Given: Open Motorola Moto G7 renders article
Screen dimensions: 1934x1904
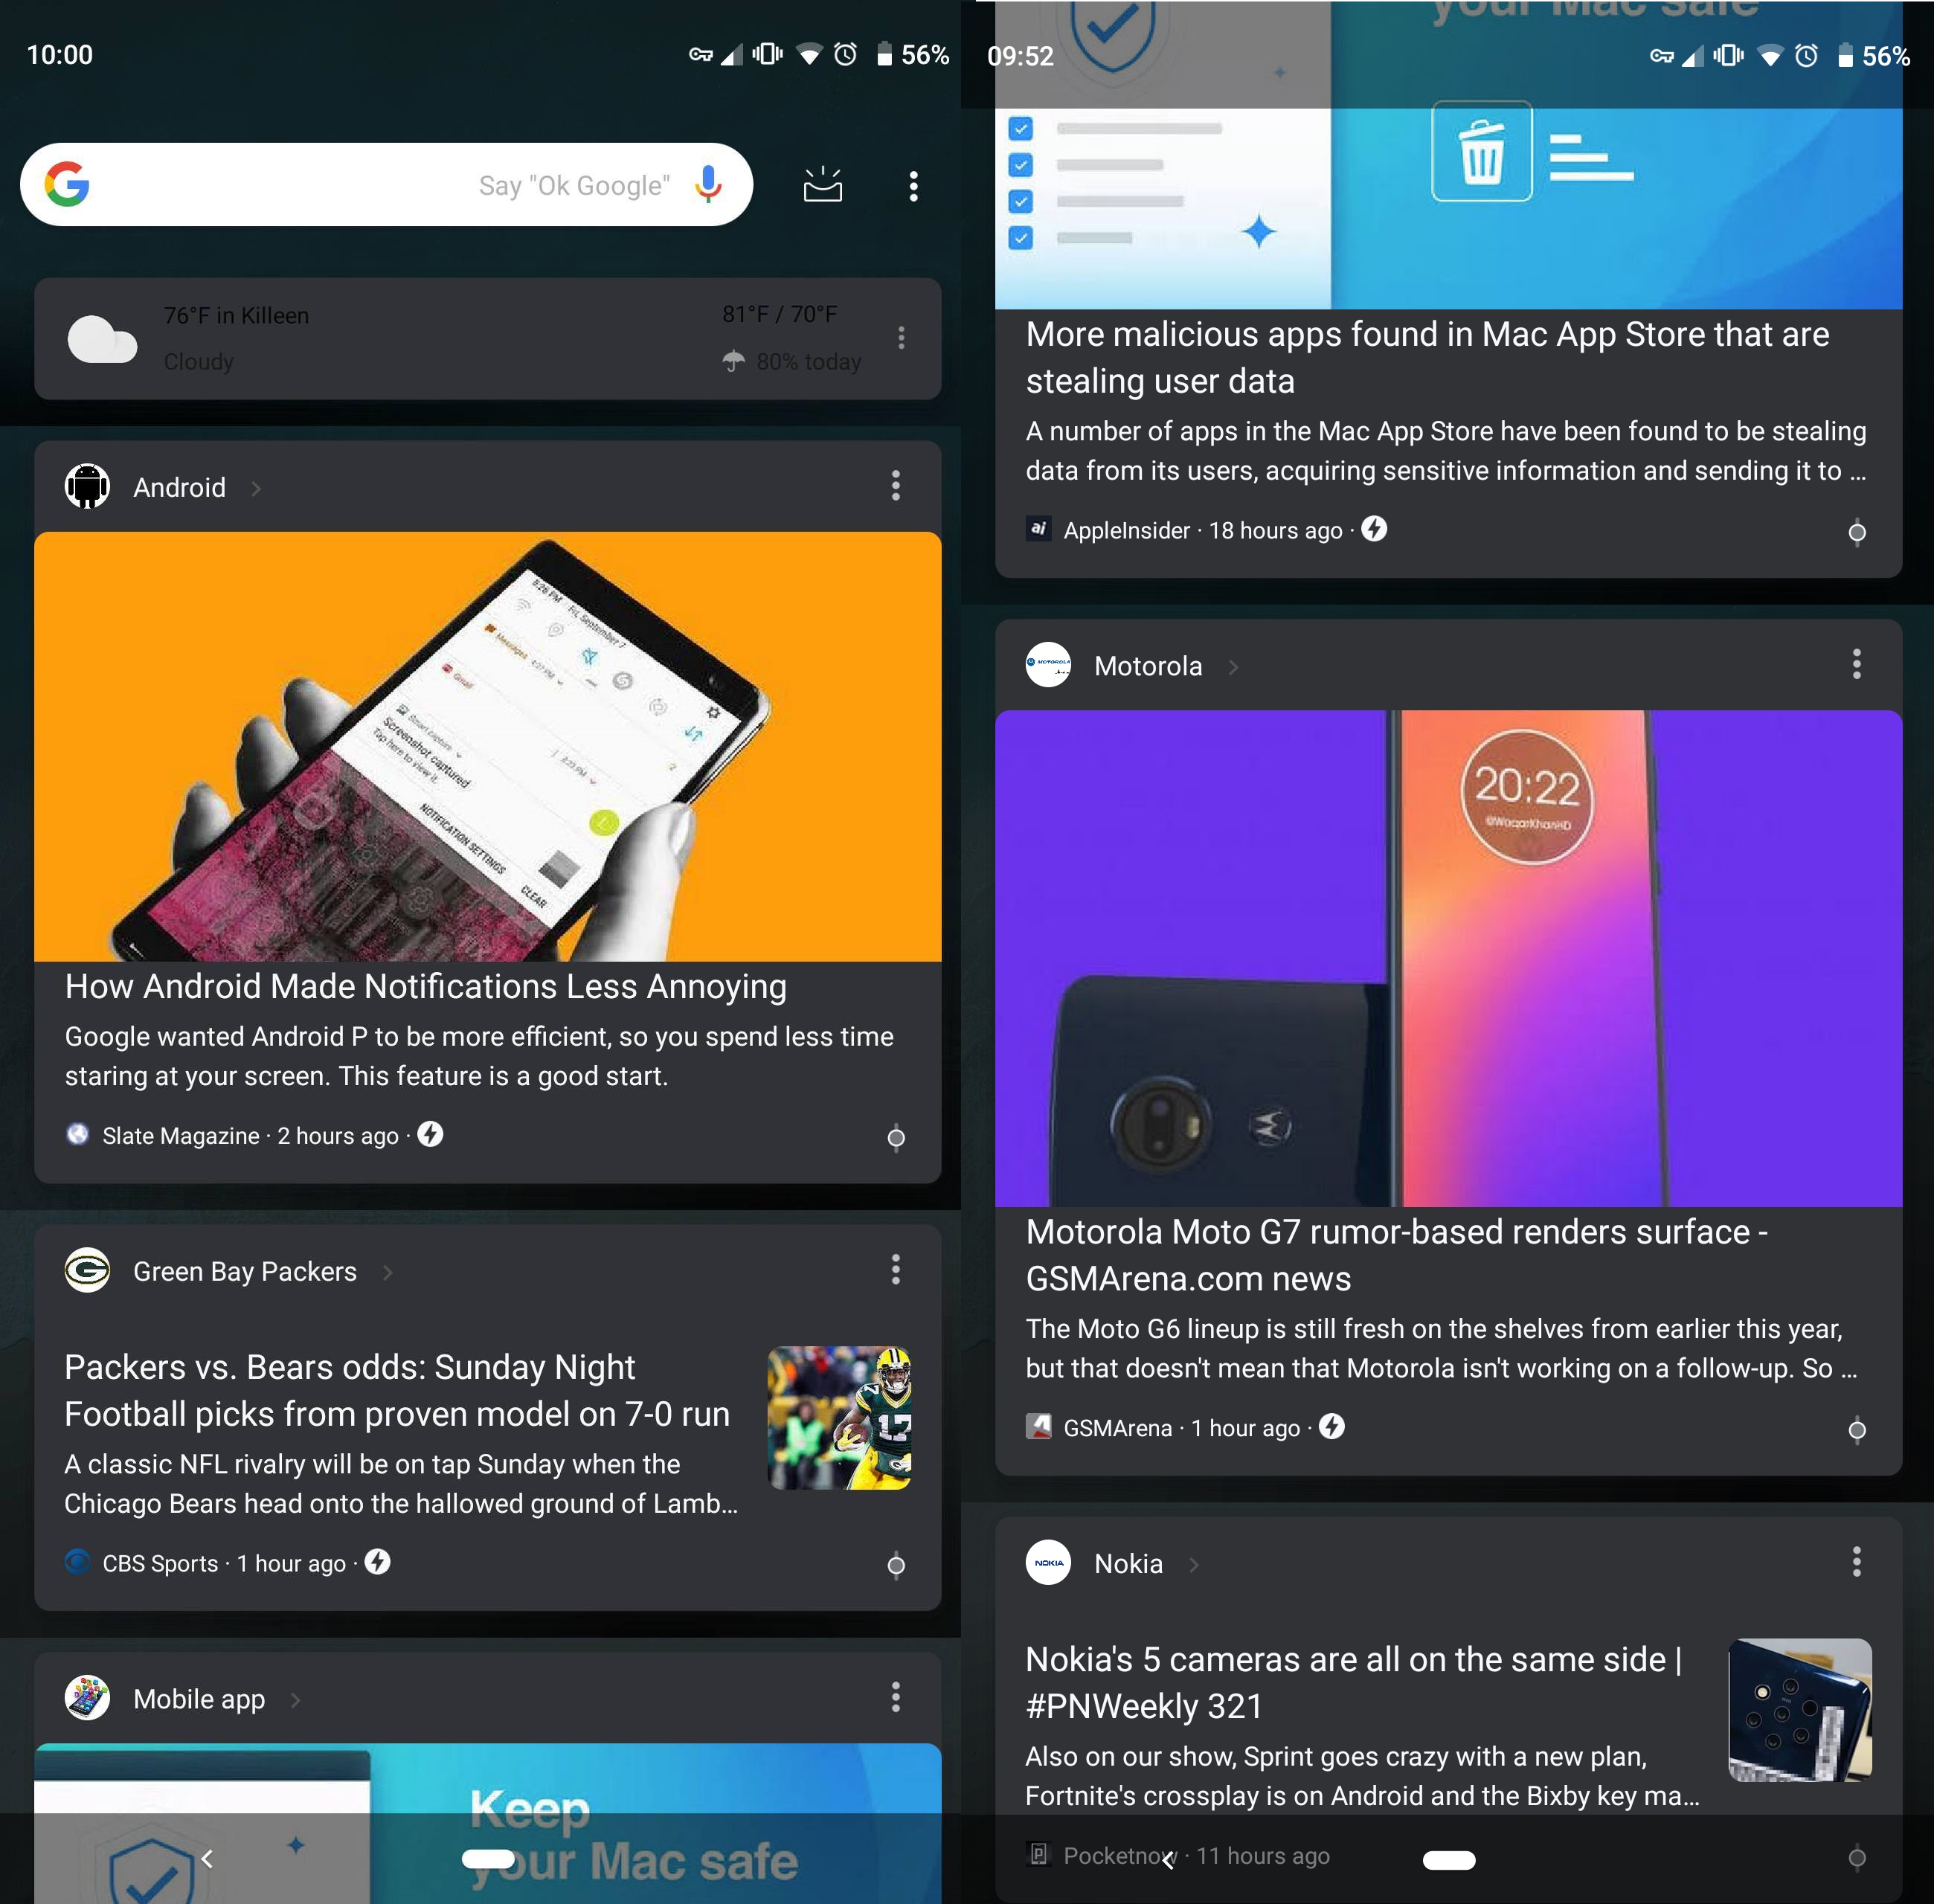Looking at the screenshot, I should coord(1396,1255).
